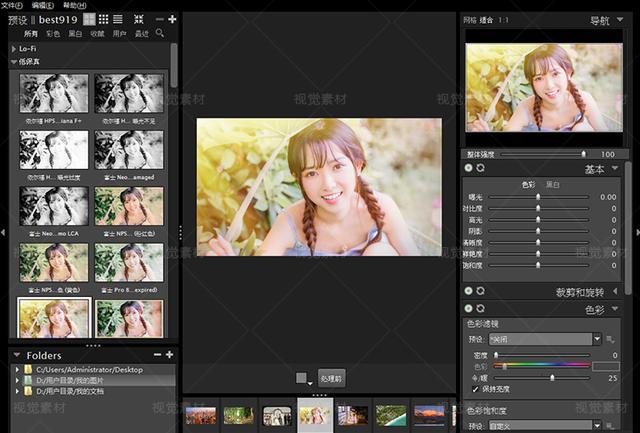Expand the D:/用户目录/我的文档 folder

tap(17, 391)
